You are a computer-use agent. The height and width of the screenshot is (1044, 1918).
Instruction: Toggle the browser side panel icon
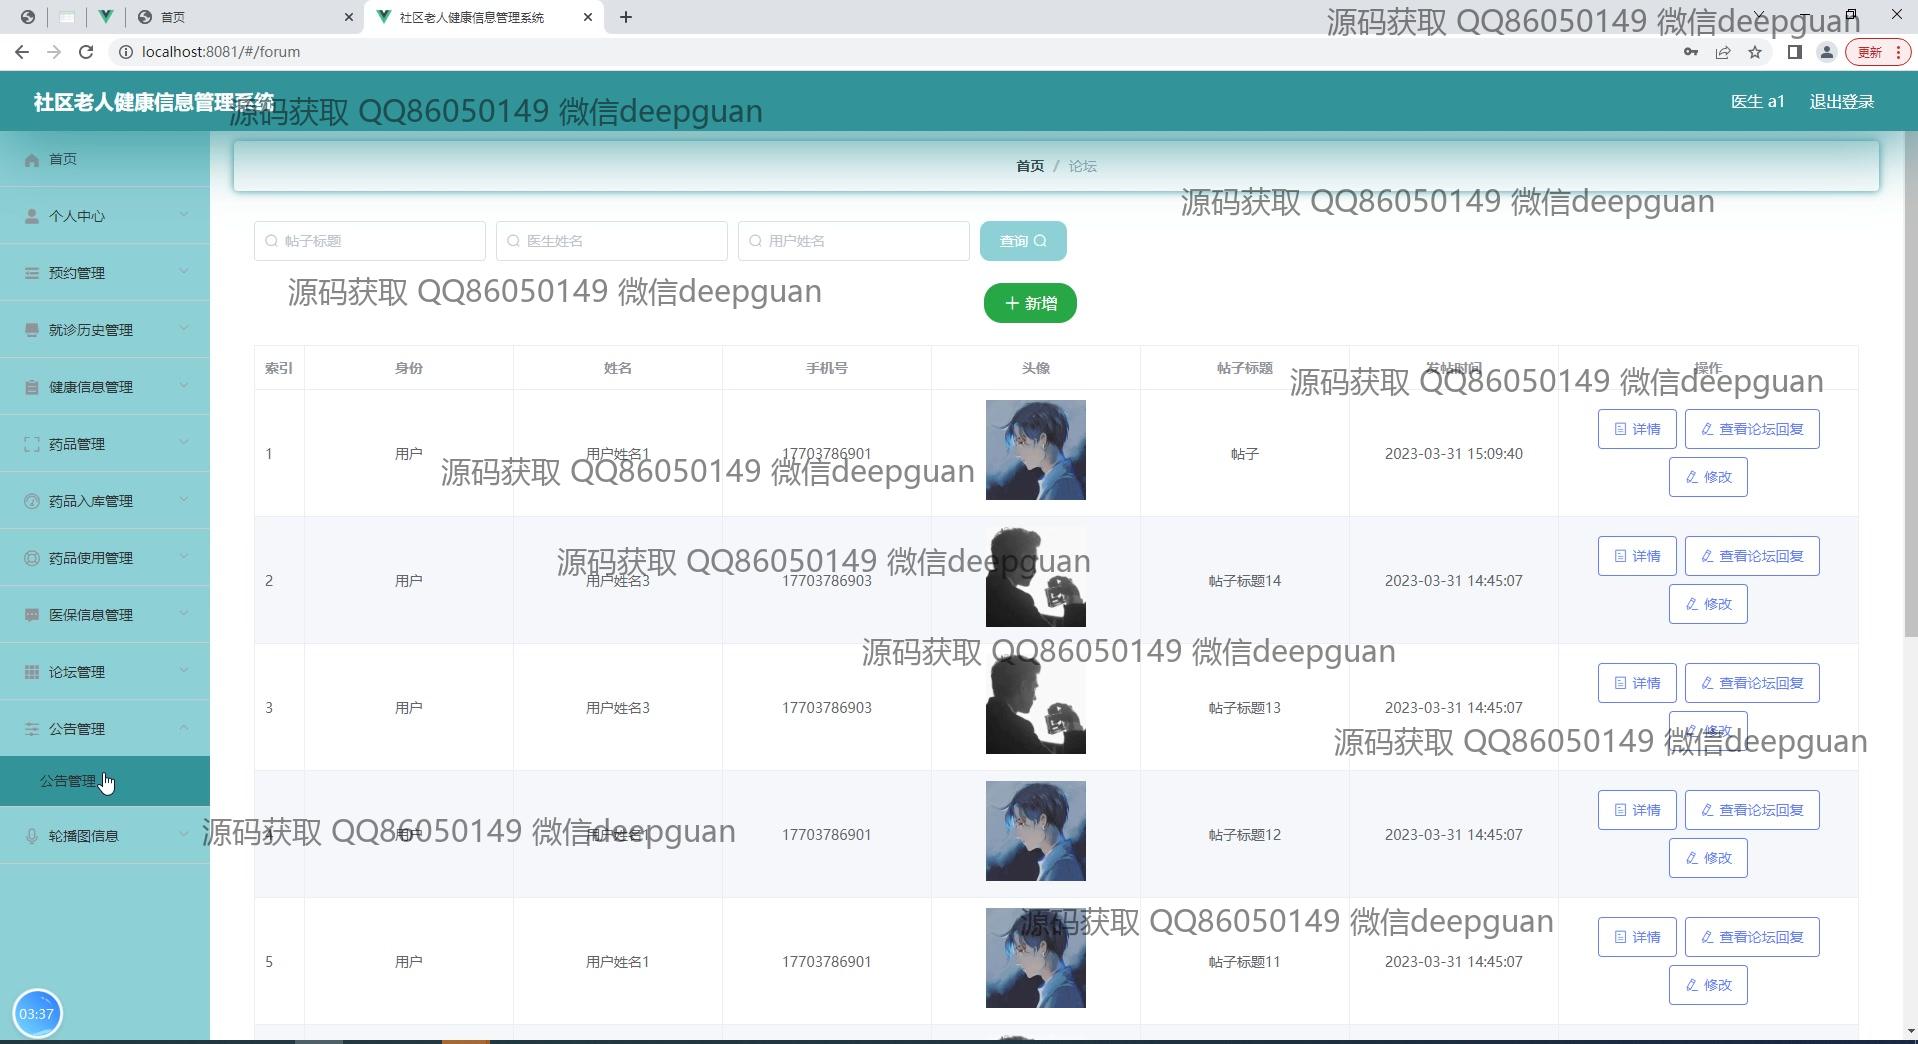(x=1794, y=52)
